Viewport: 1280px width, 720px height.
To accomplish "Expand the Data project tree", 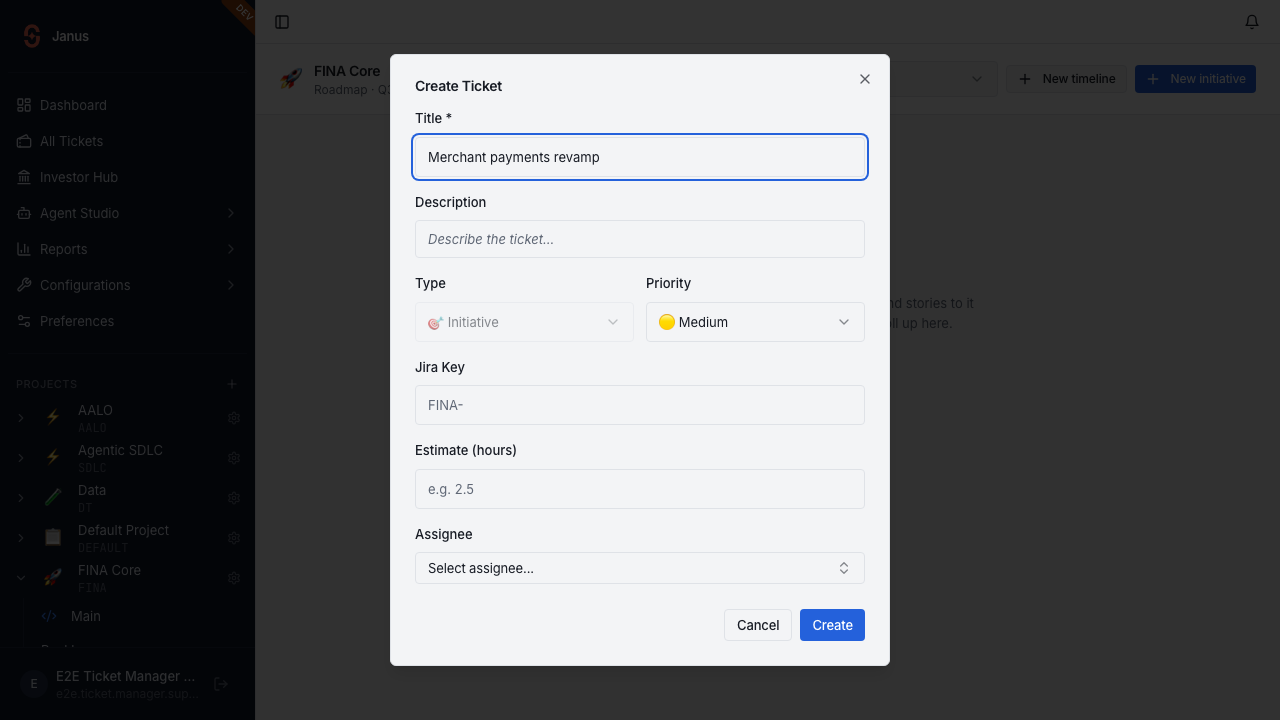I will pos(21,498).
